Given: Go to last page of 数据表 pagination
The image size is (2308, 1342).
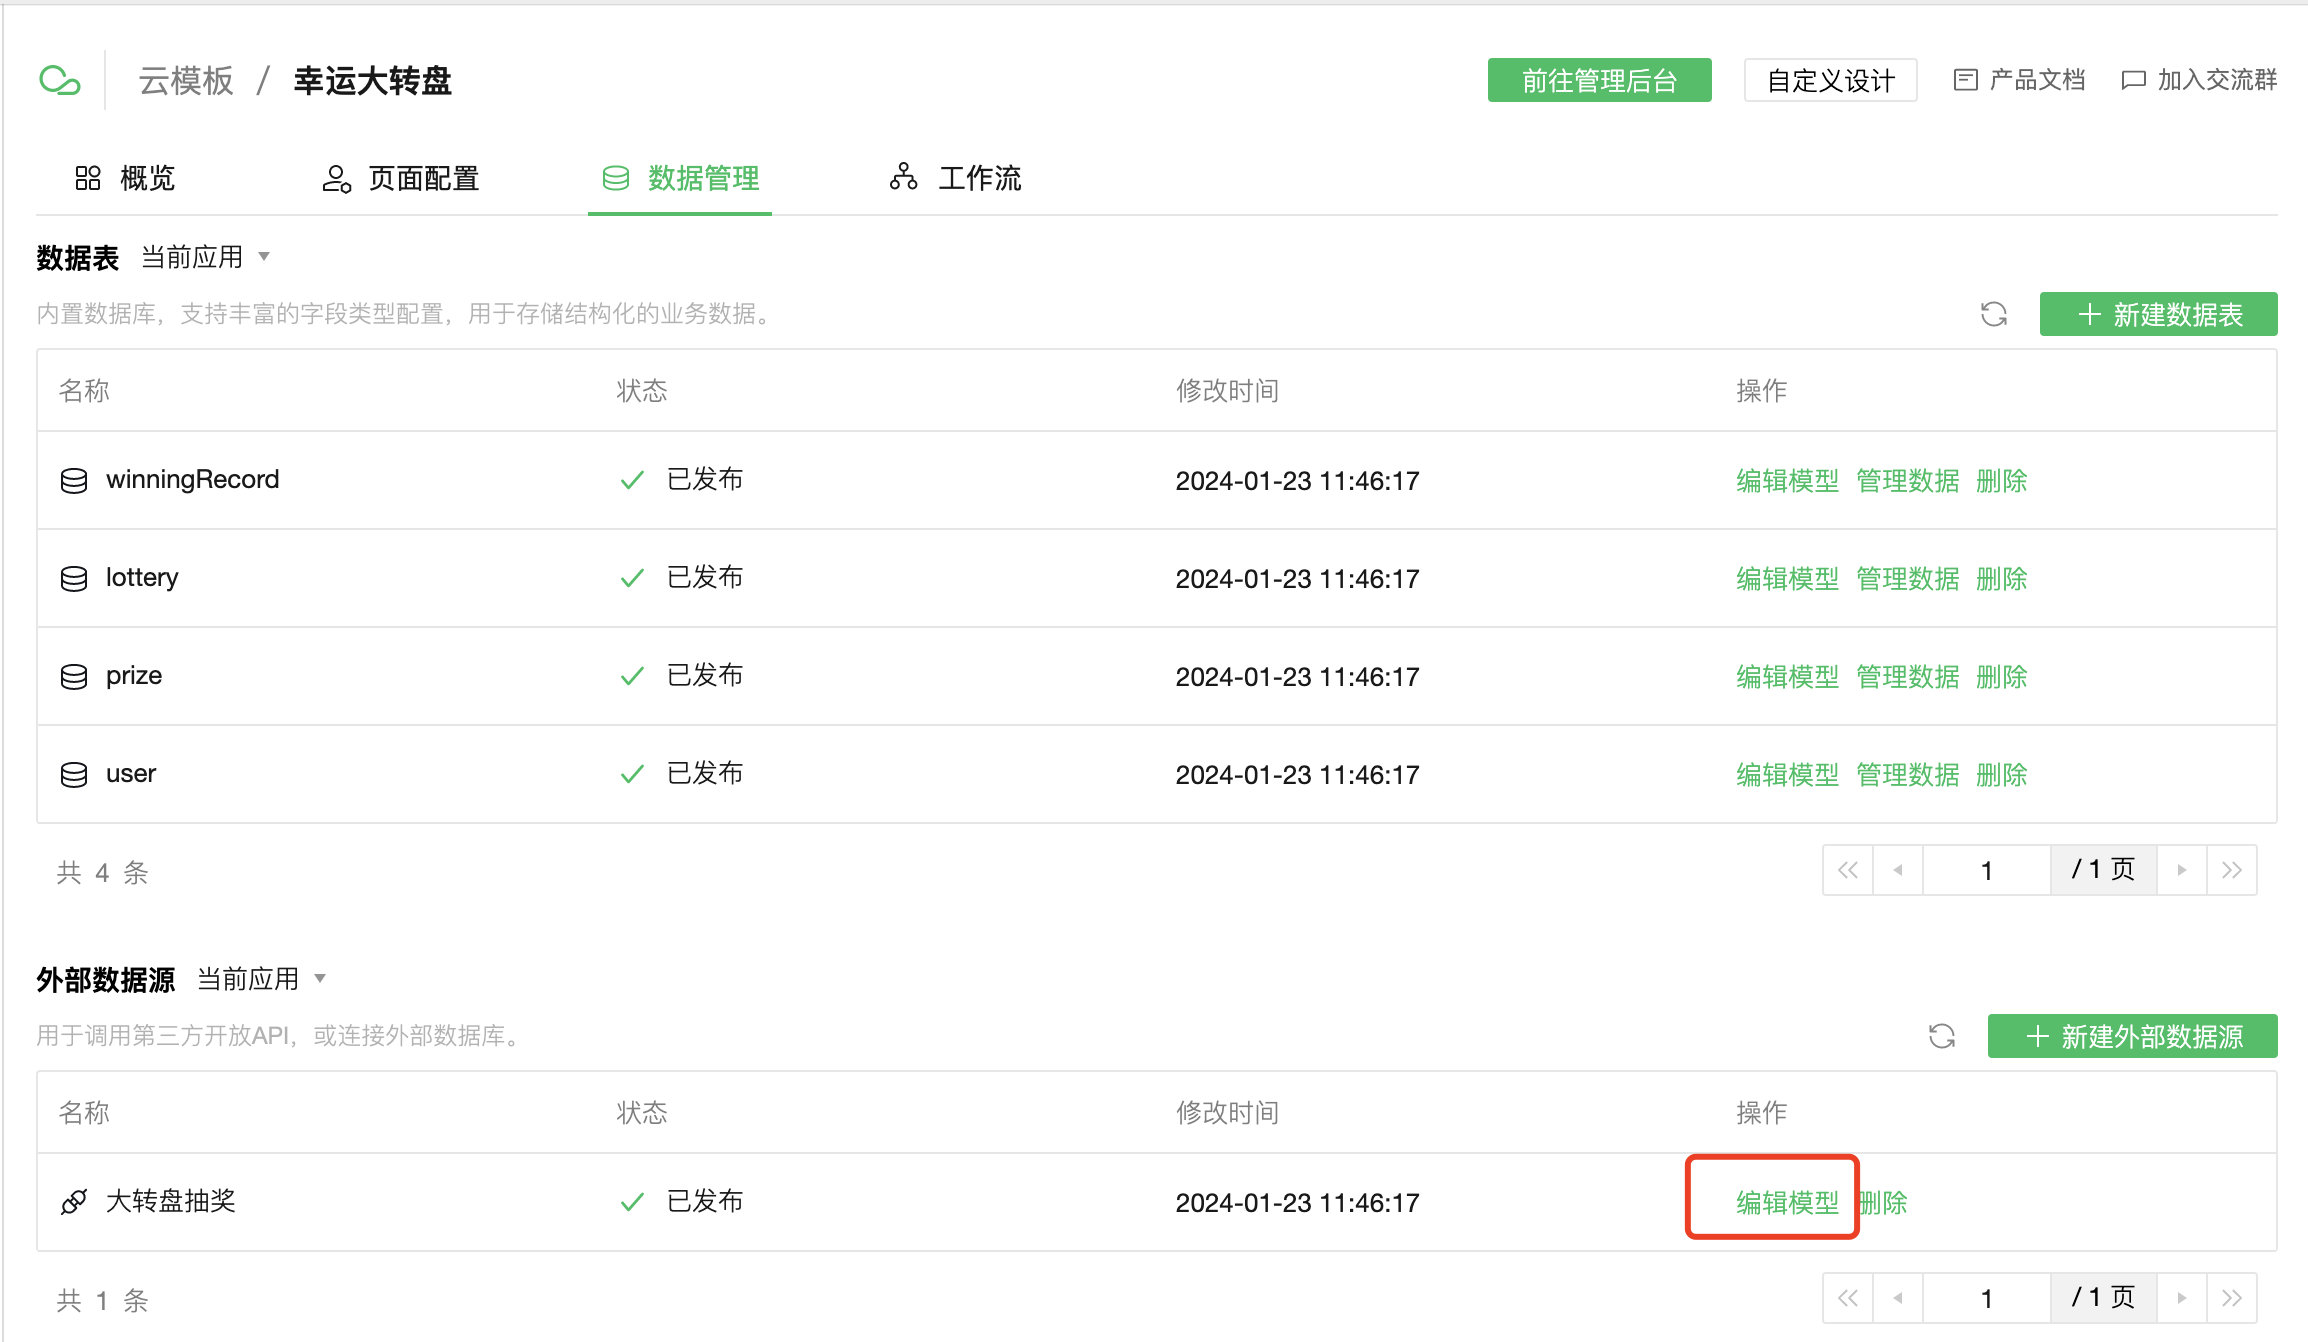Looking at the screenshot, I should coord(2232,870).
